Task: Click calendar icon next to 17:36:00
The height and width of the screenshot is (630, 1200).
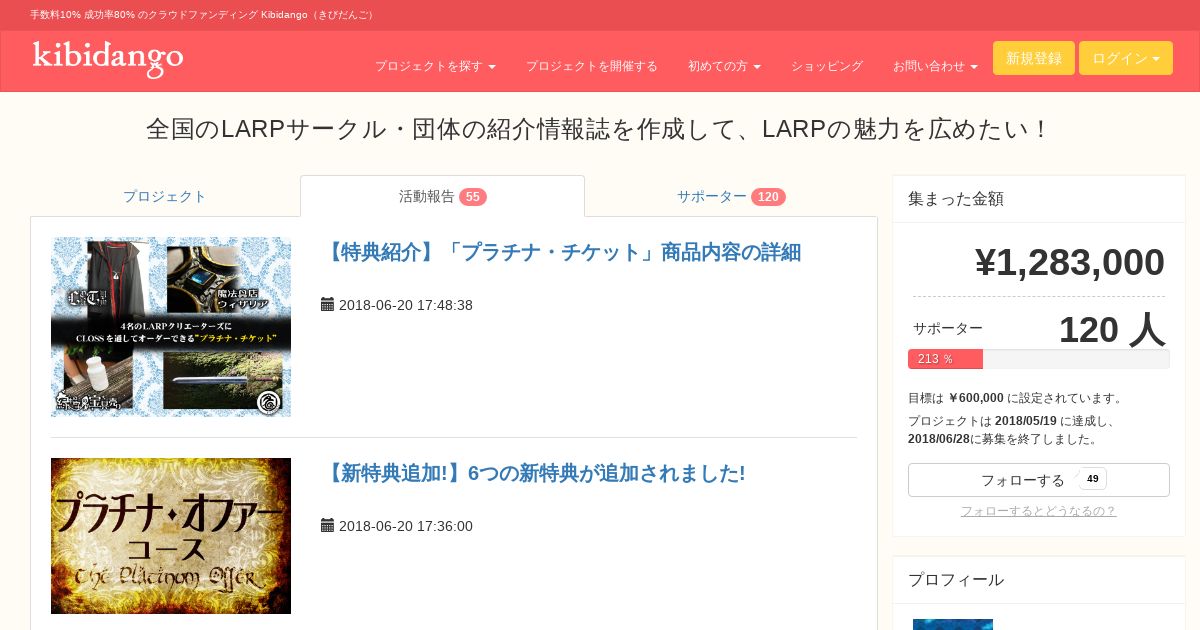Action: coord(327,525)
